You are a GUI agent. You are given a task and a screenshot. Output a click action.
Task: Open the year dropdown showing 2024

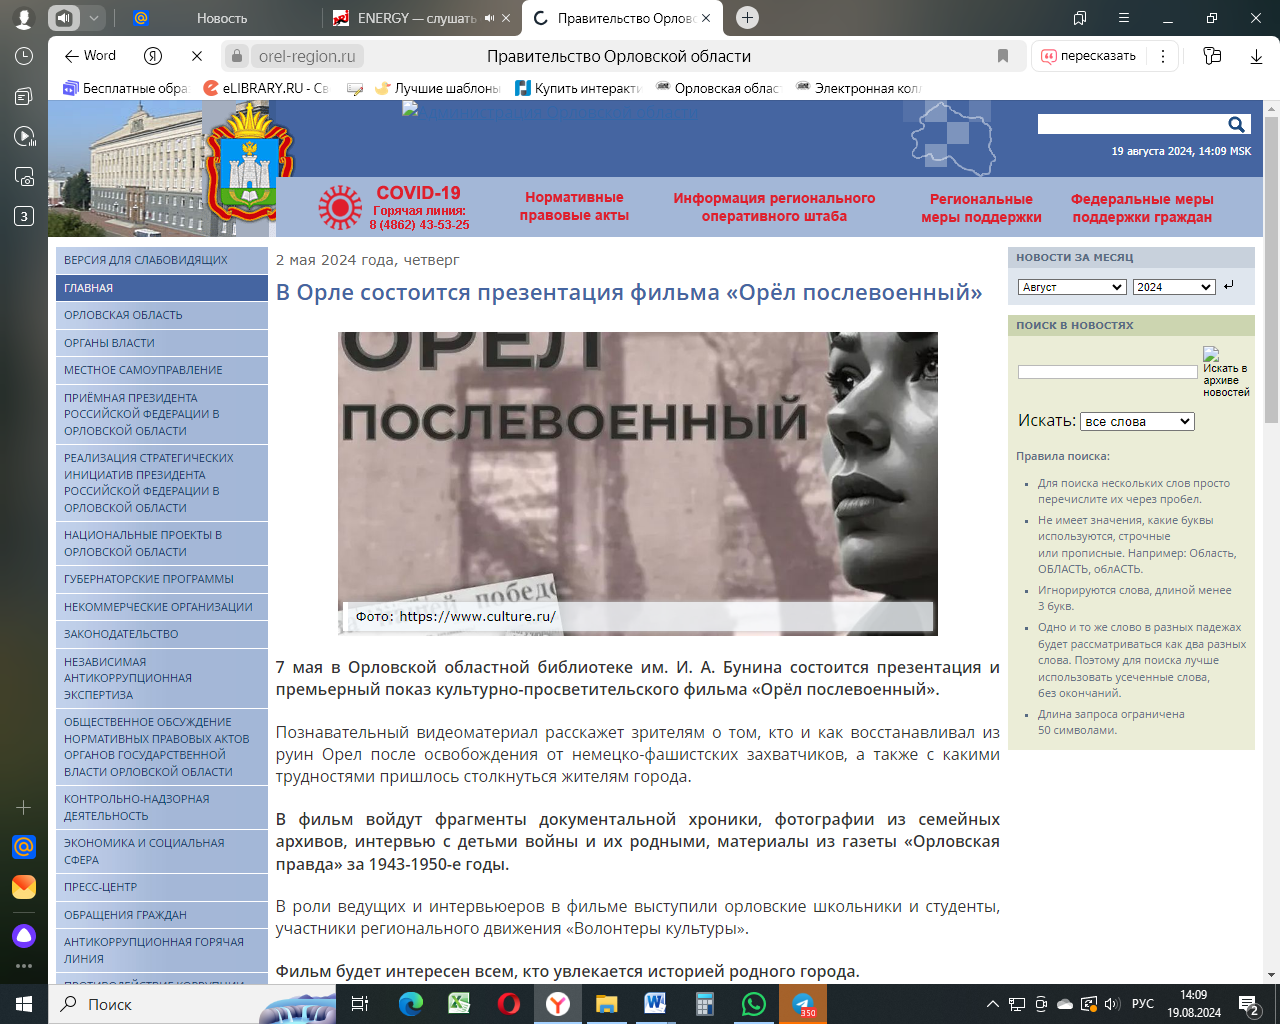tap(1174, 287)
